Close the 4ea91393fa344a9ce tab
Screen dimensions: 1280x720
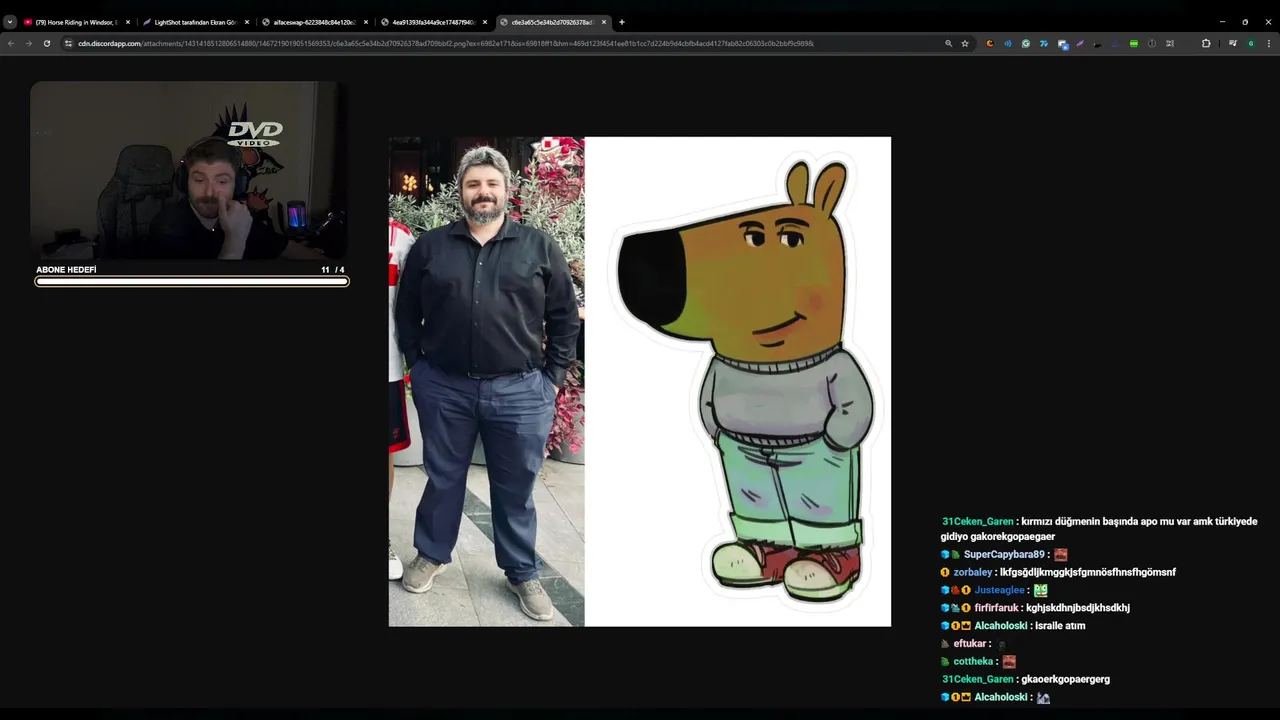[485, 22]
